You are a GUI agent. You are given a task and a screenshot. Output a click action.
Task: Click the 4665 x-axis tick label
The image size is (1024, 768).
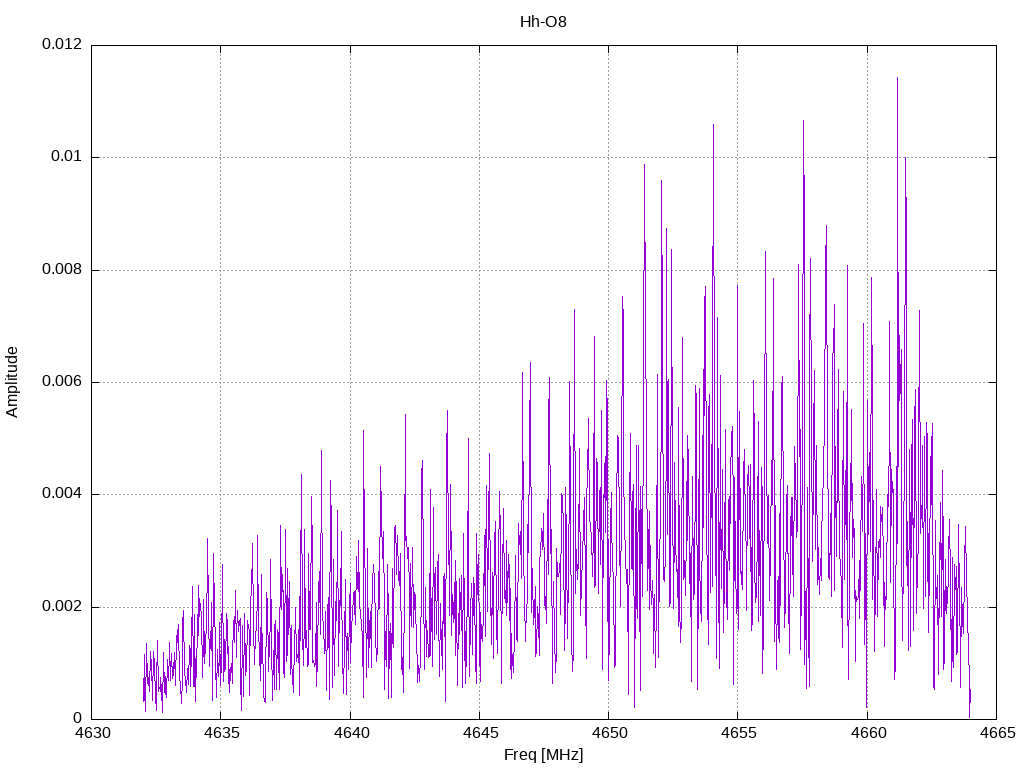point(997,733)
